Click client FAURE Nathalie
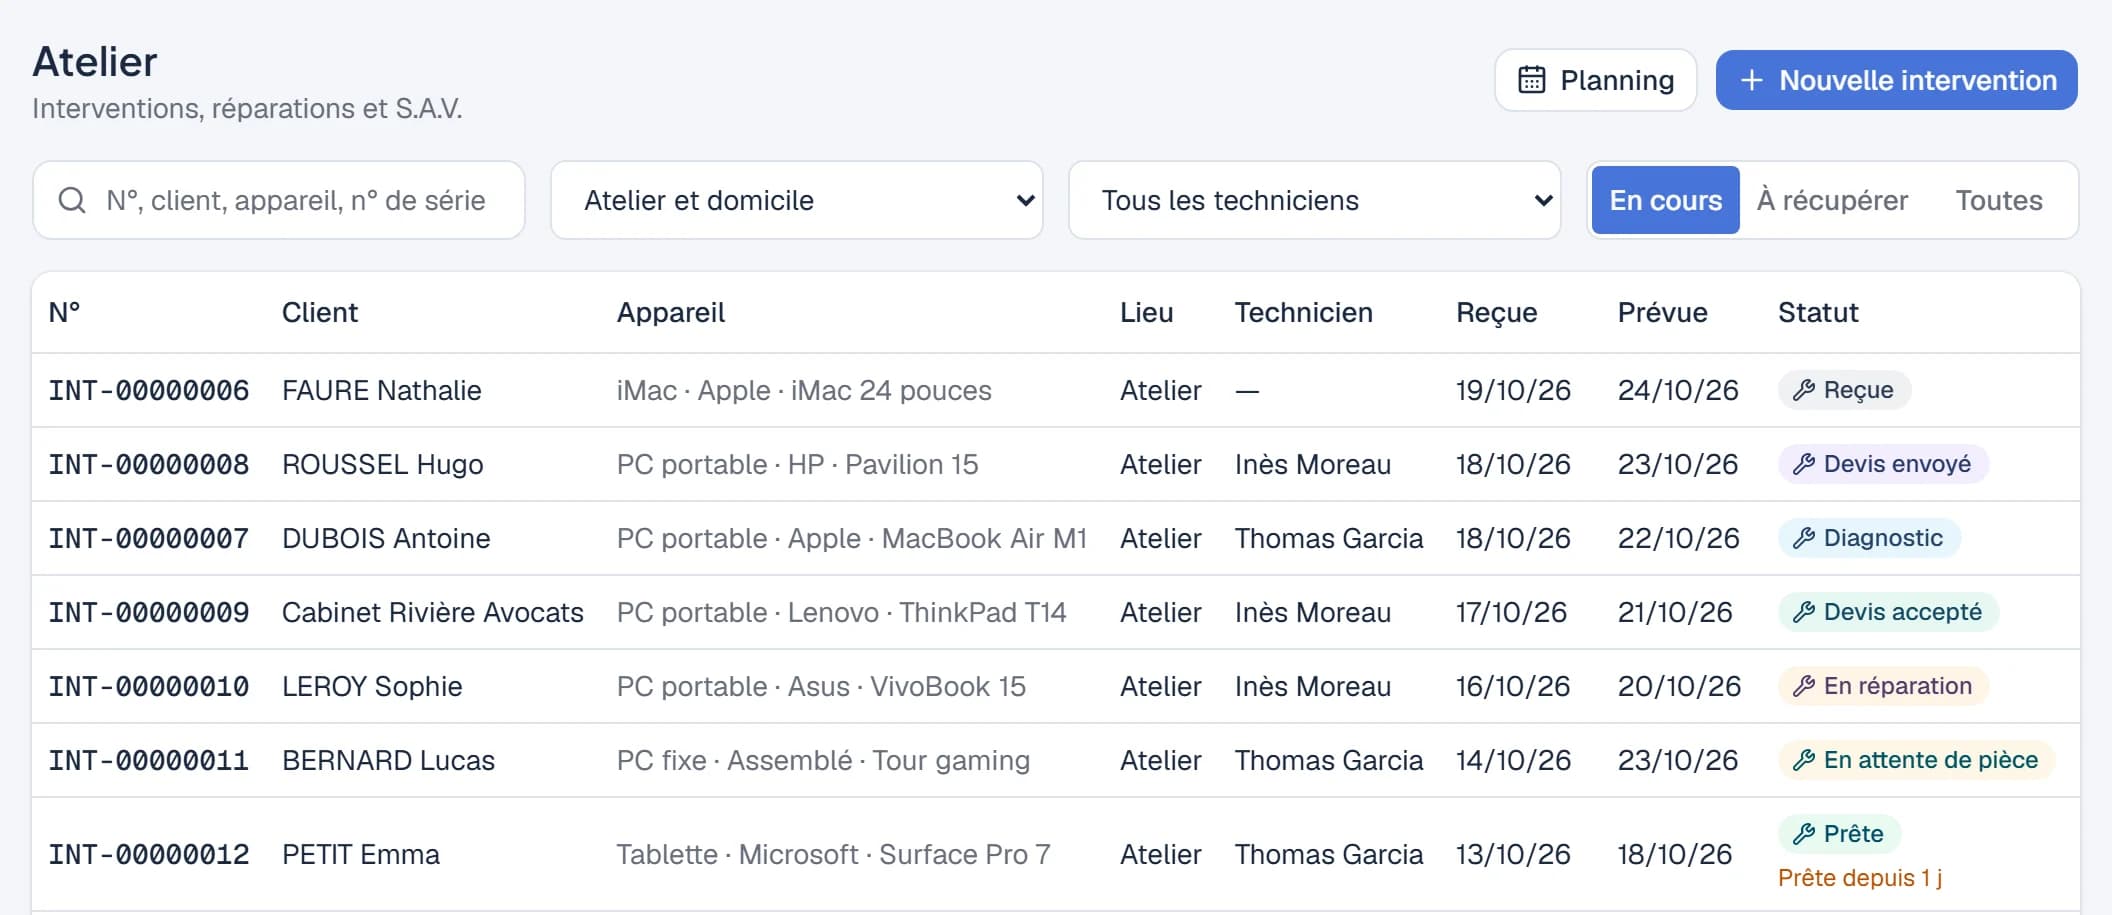The height and width of the screenshot is (915, 2112). [x=382, y=390]
